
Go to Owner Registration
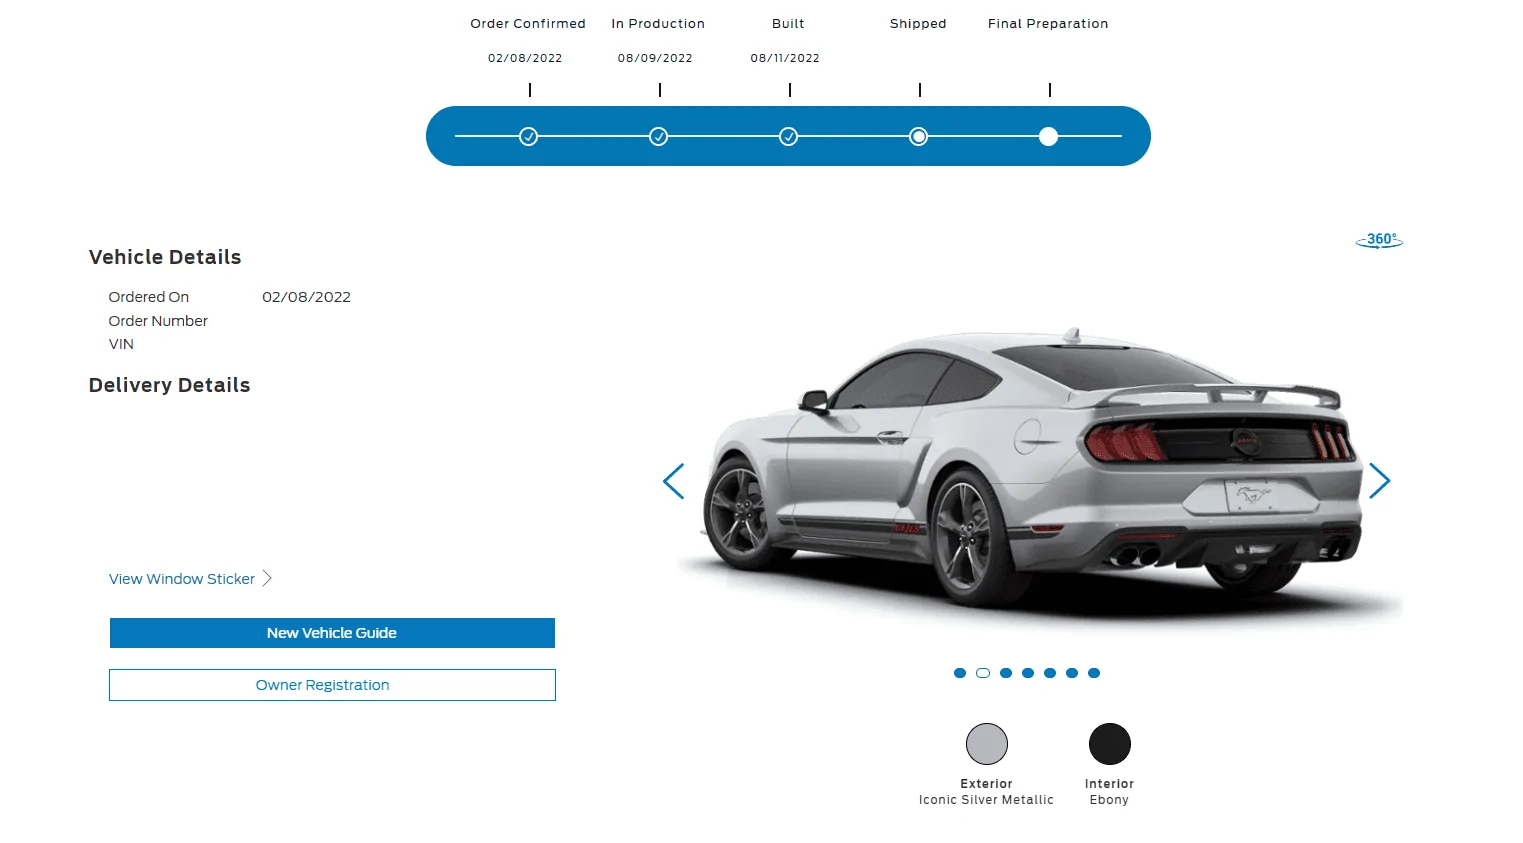tap(332, 685)
